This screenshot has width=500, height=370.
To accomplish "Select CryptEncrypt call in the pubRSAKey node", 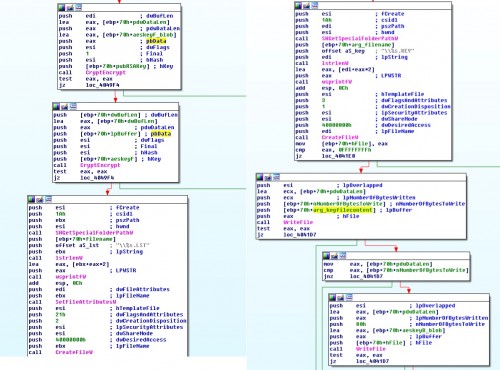I will [x=106, y=72].
